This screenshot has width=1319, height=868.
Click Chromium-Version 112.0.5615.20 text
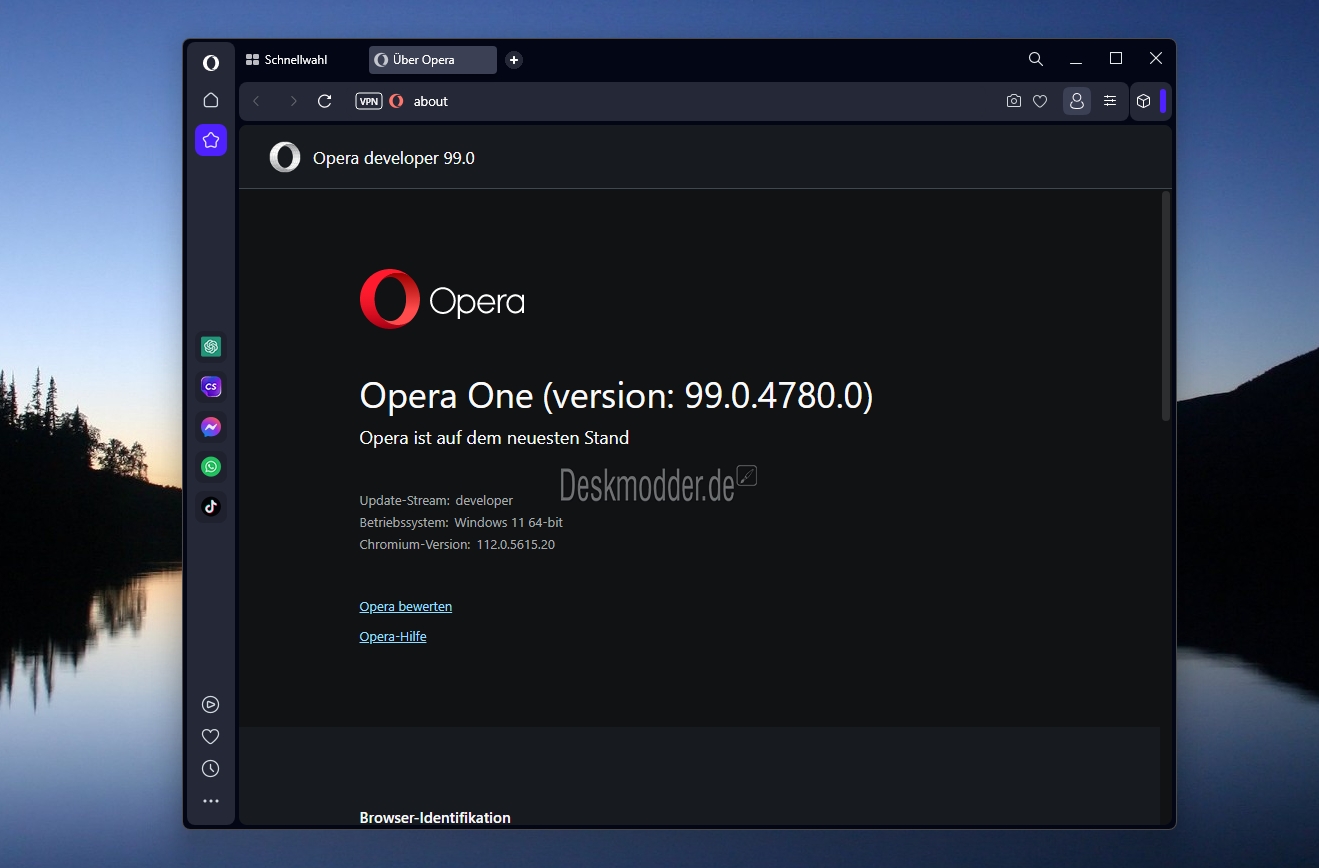coord(457,544)
